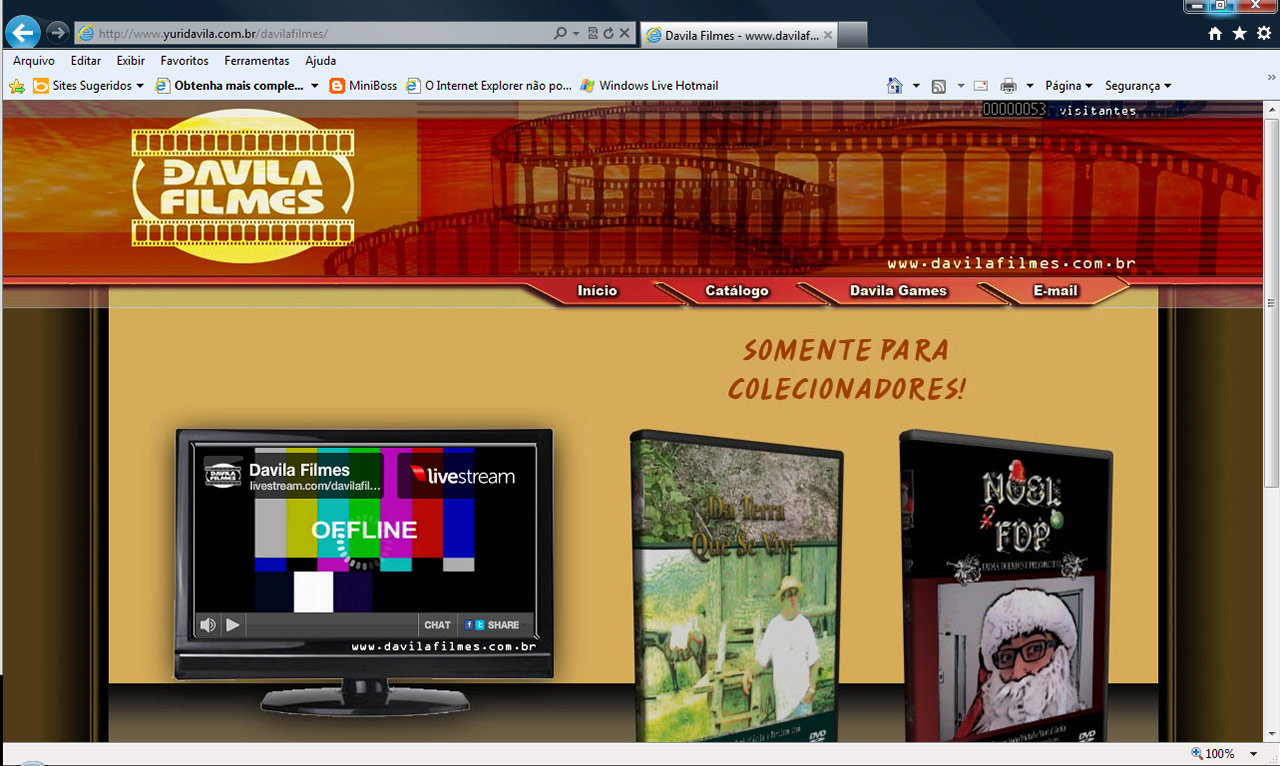Open the Editar menu
Screen dimensions: 1280x766
coord(86,61)
